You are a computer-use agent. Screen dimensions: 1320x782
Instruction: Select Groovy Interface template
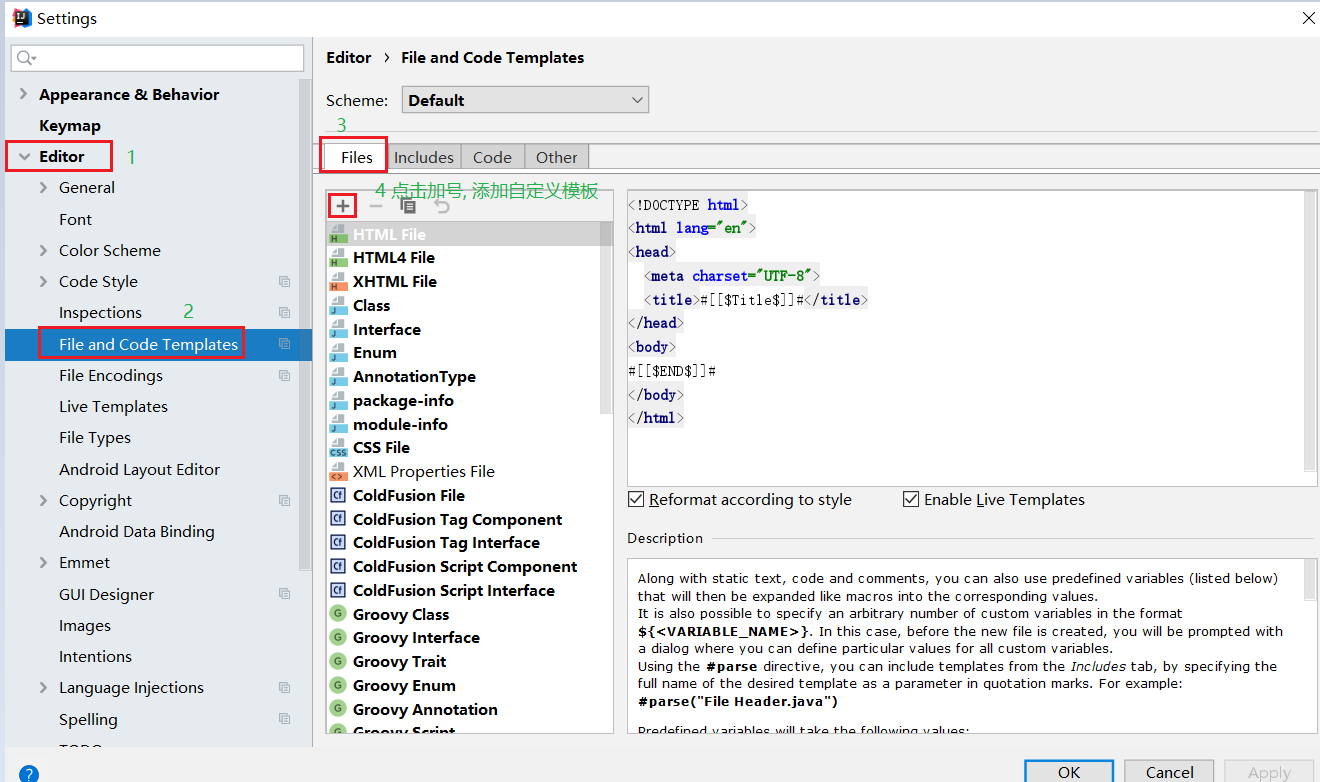tap(416, 638)
